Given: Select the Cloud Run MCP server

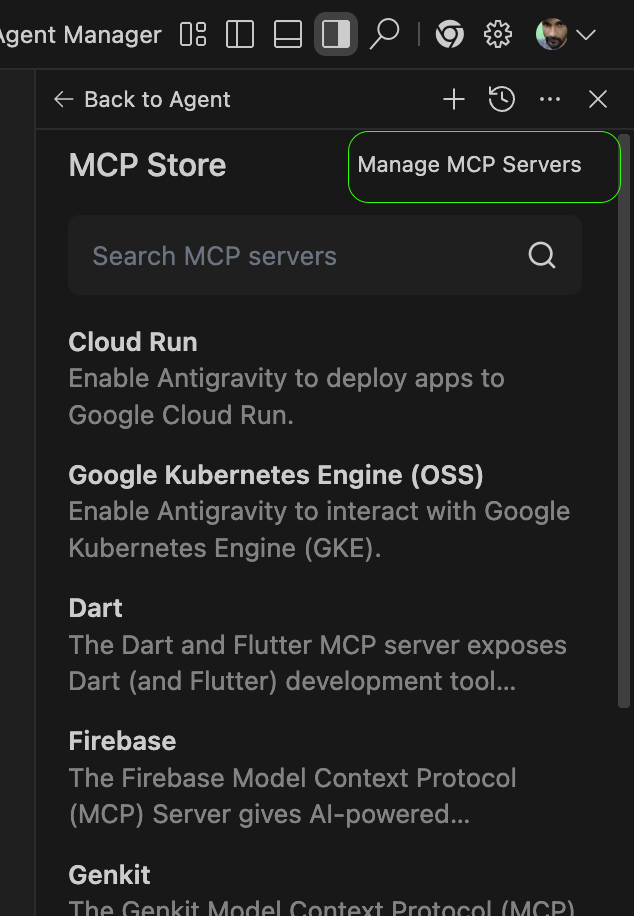Looking at the screenshot, I should click(133, 342).
